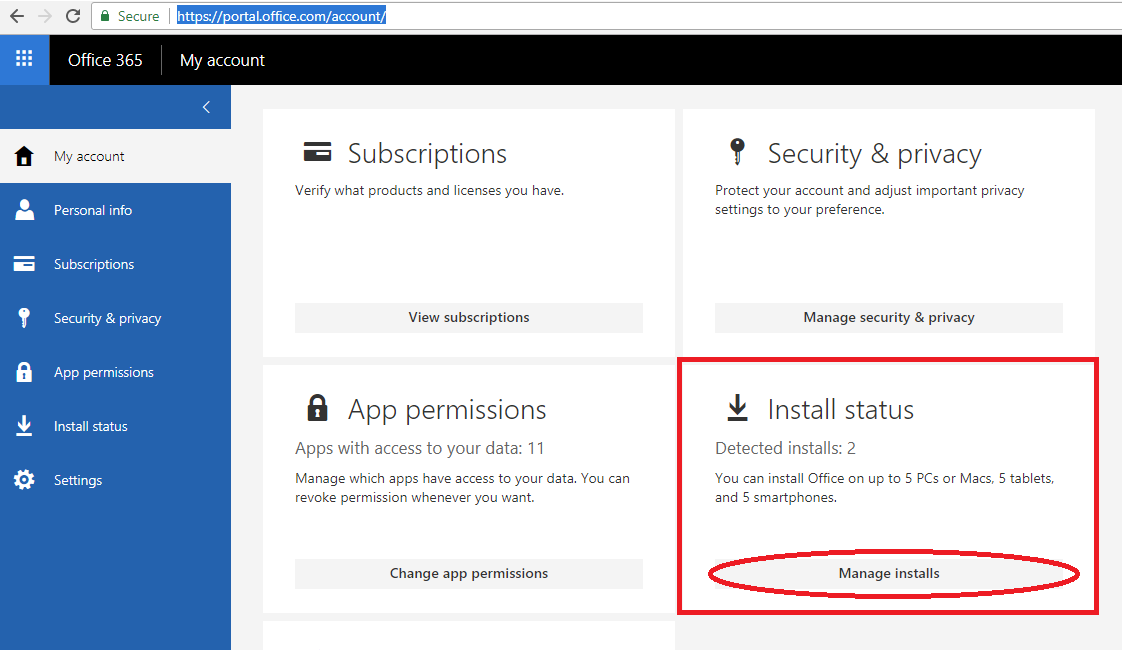Click the 'Detected installs: 2' text
Image resolution: width=1122 pixels, height=650 pixels.
coord(785,448)
